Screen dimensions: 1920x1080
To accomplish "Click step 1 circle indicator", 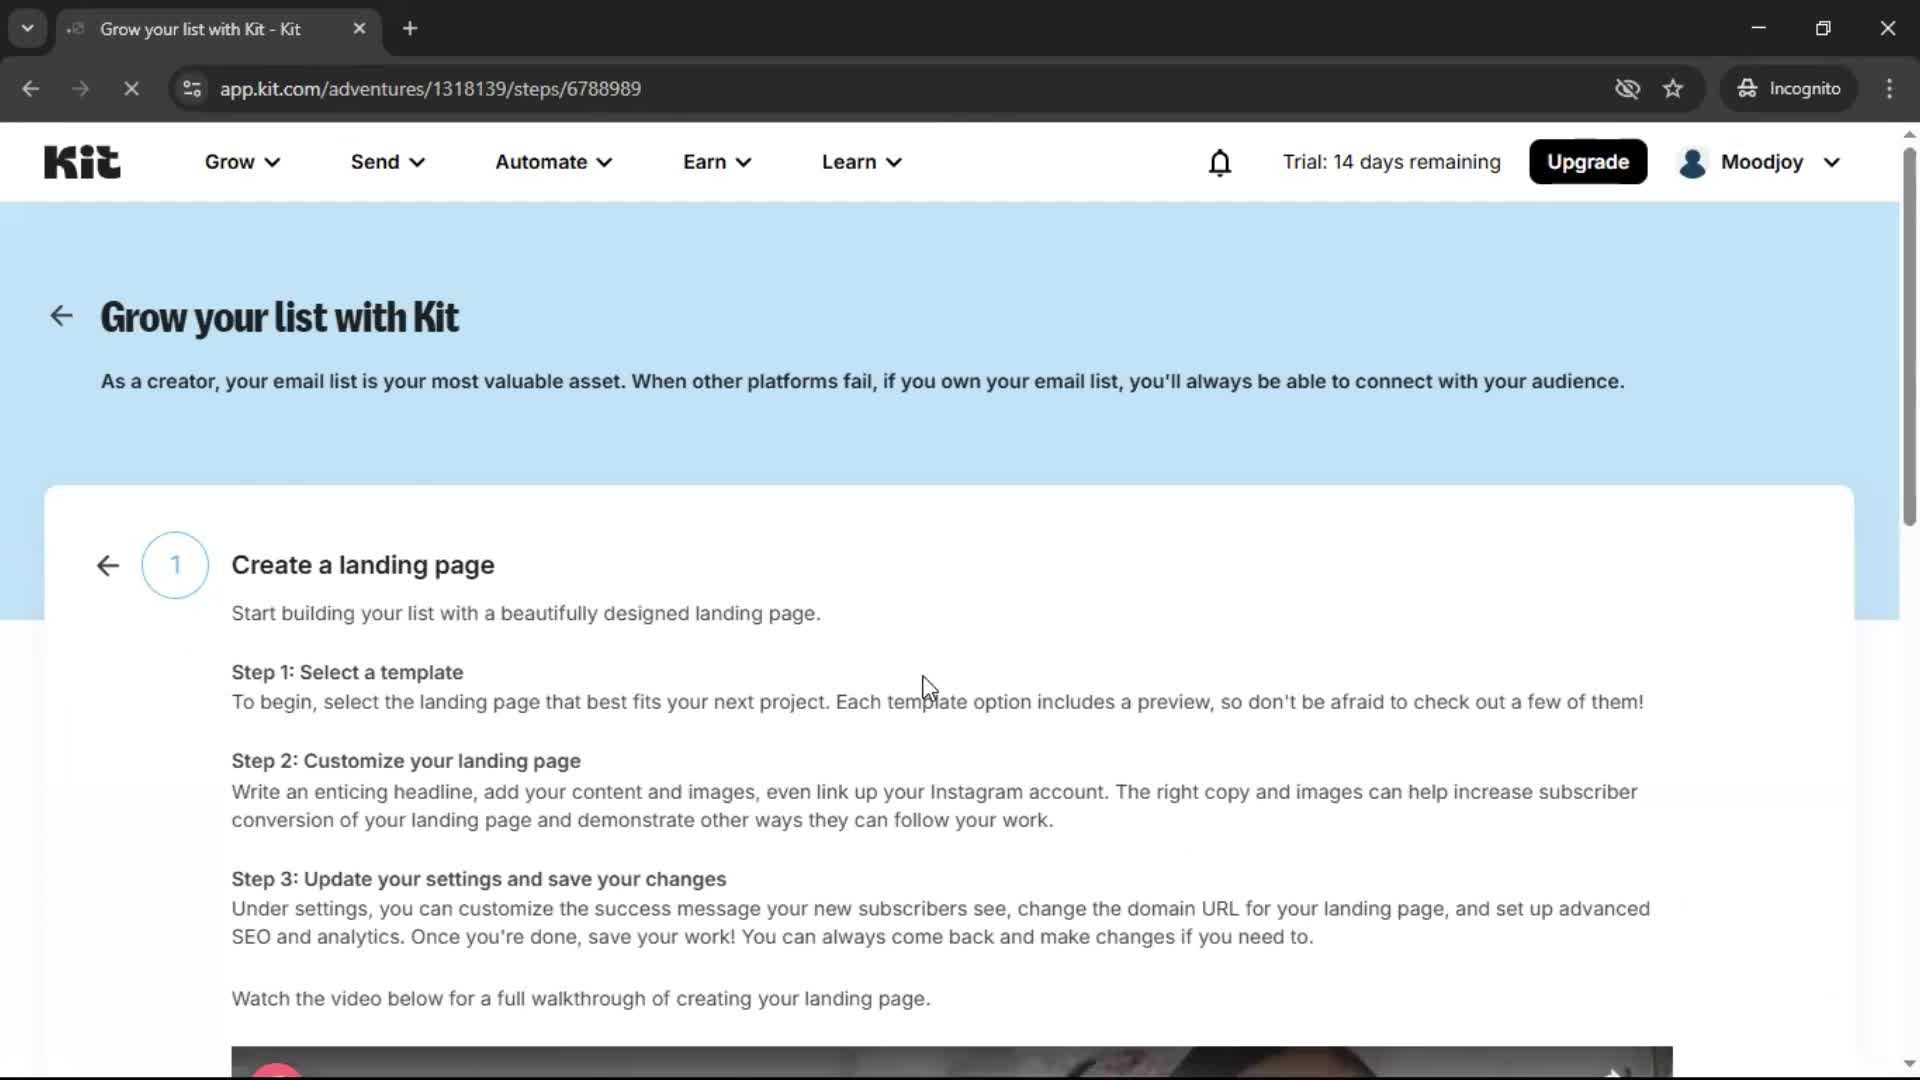I will [x=174, y=565].
